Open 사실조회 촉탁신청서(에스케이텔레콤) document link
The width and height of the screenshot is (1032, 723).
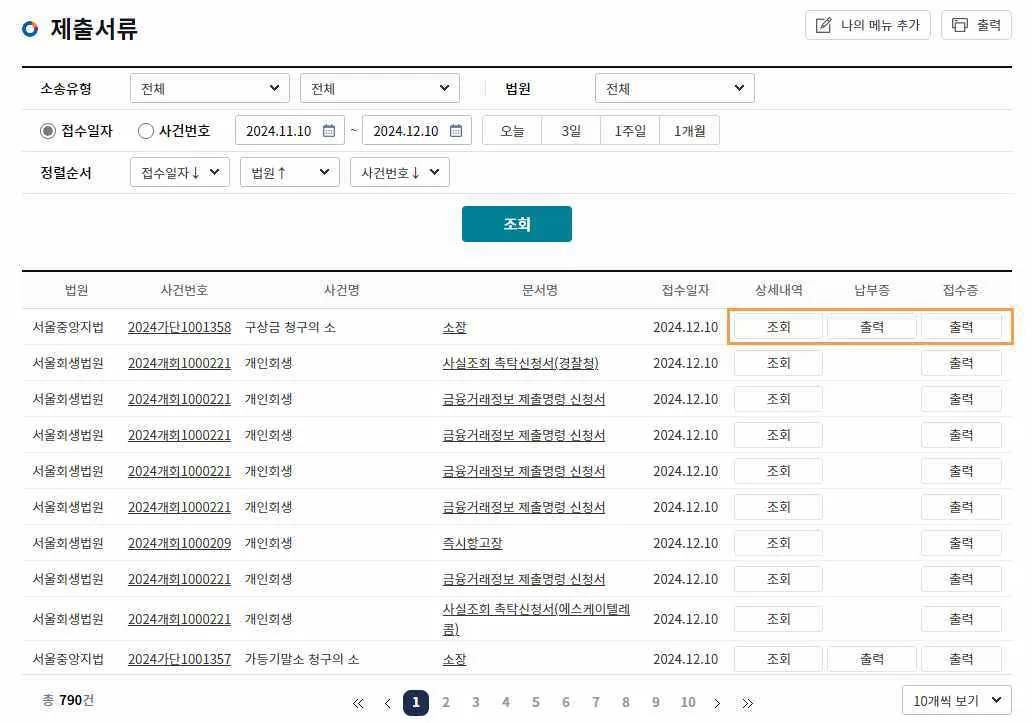point(536,619)
